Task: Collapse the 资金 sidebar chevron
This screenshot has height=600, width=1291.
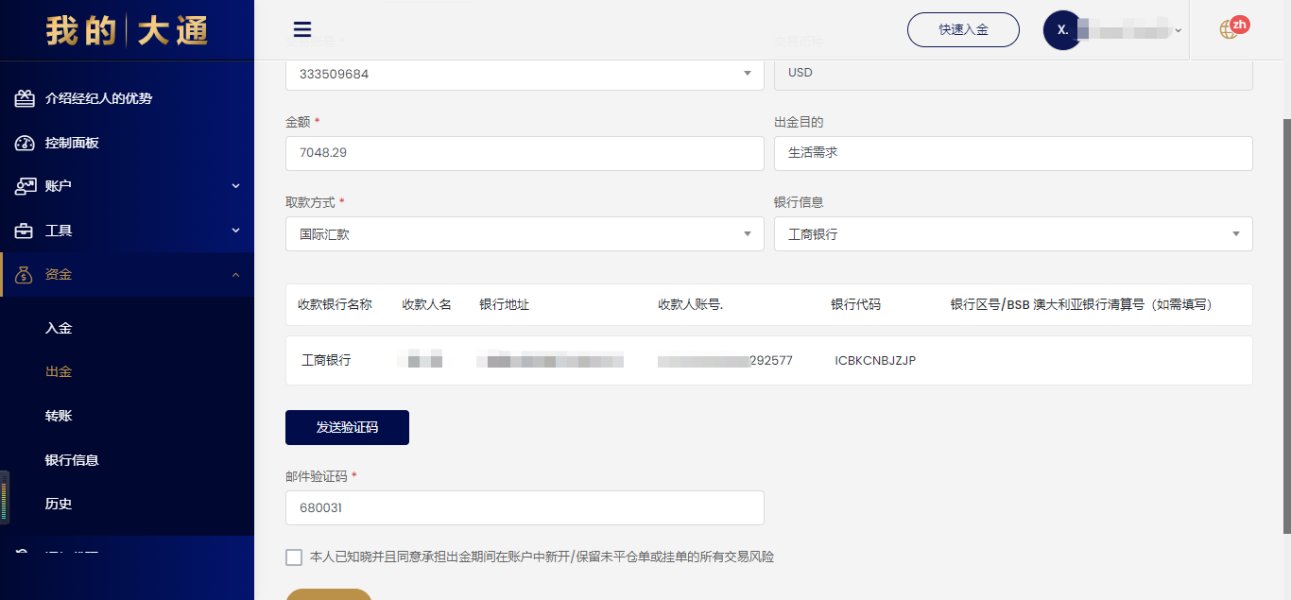Action: pyautogui.click(x=236, y=274)
